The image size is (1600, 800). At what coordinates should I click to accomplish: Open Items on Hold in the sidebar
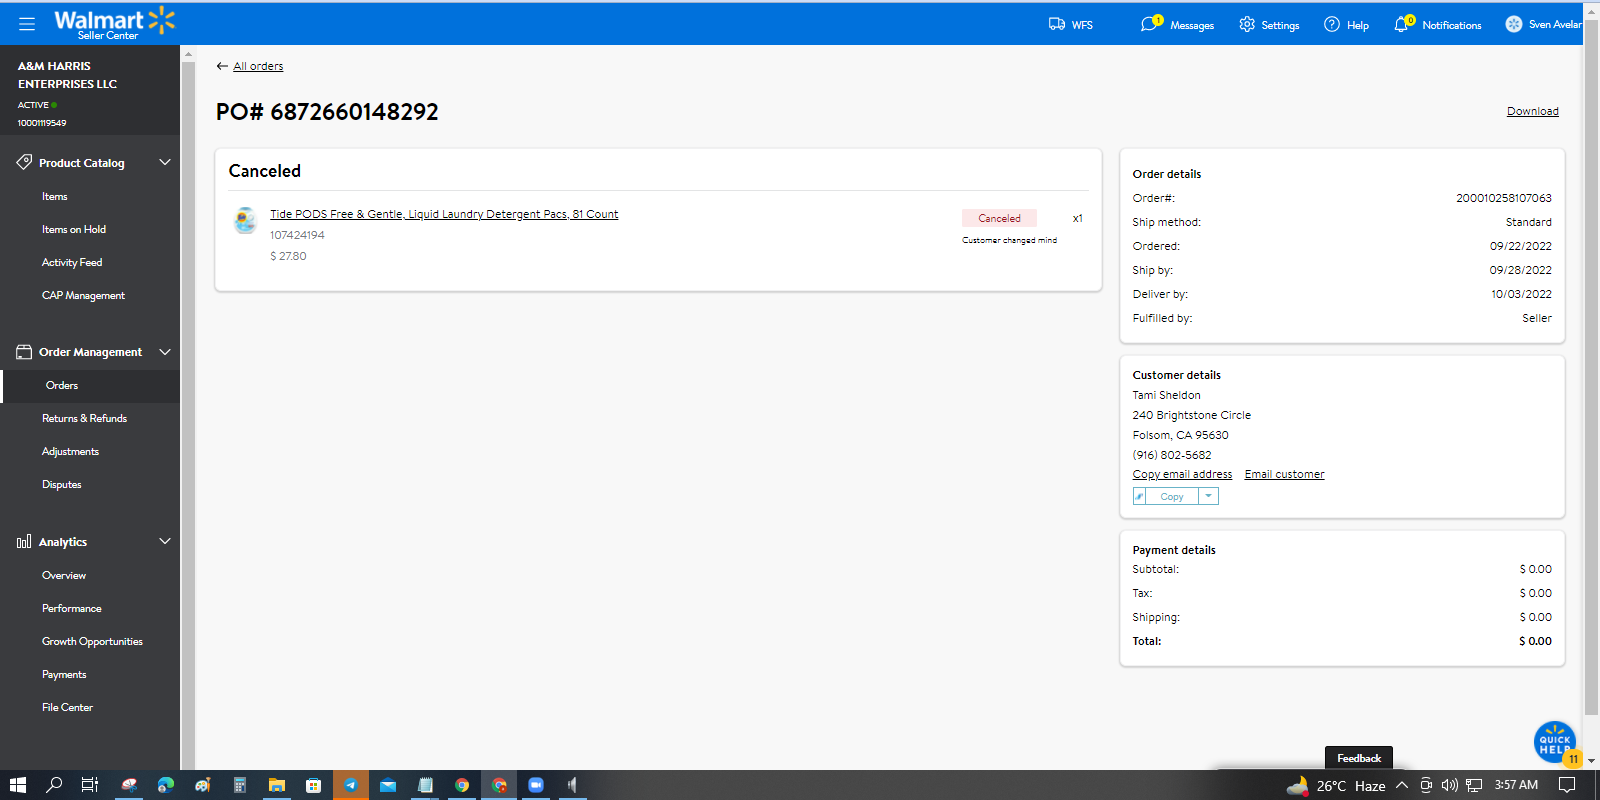tap(74, 229)
